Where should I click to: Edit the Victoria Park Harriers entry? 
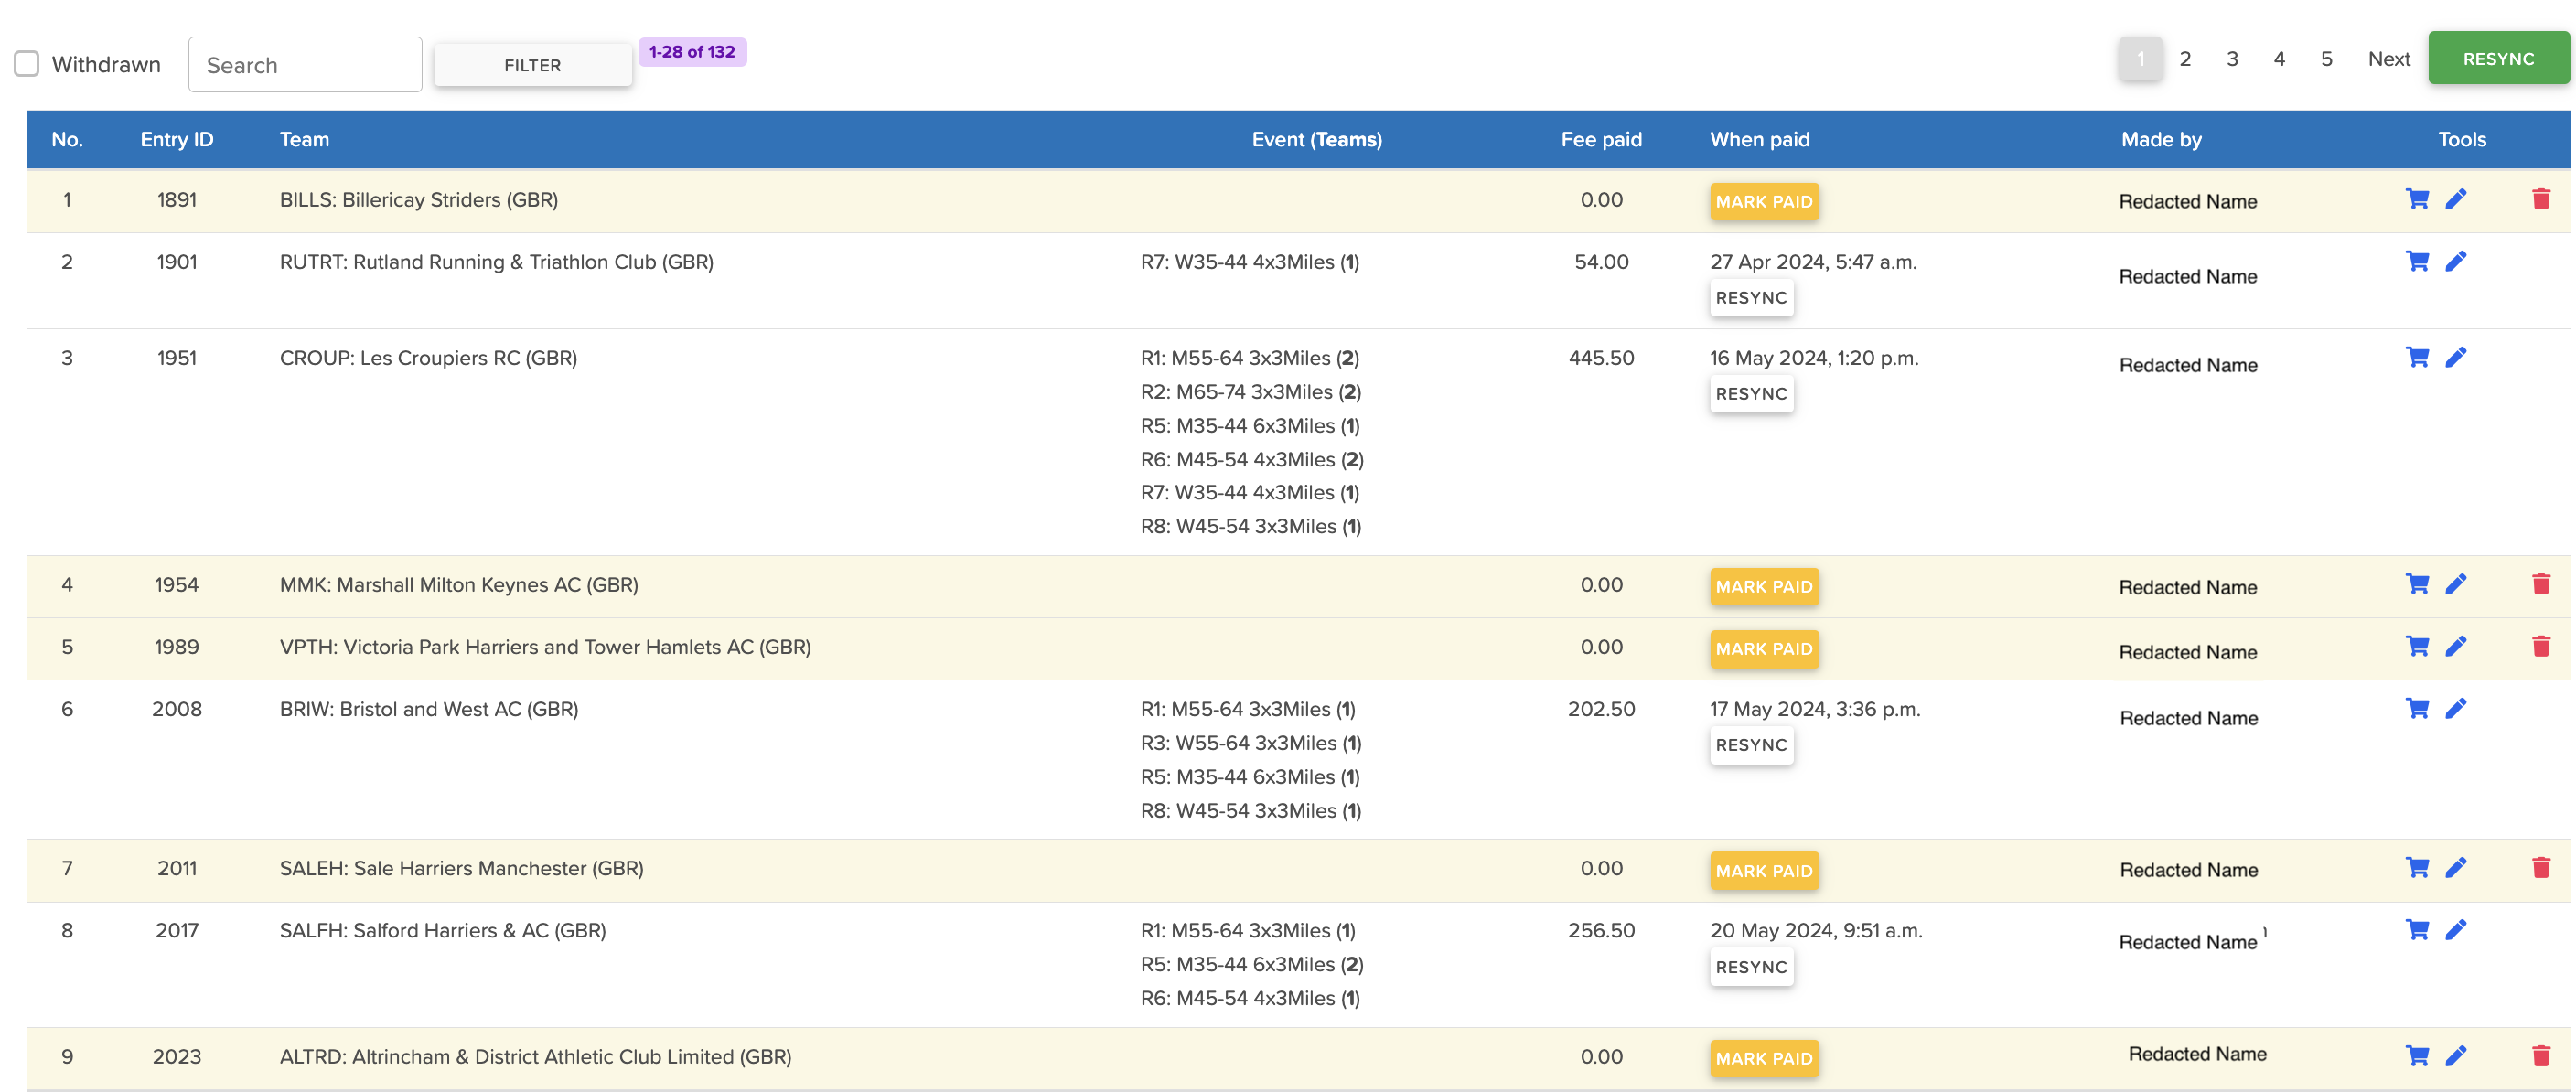coord(2456,646)
